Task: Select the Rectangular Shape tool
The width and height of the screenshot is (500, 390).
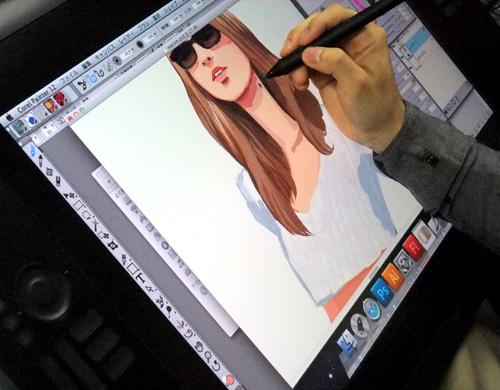Action: (132, 268)
